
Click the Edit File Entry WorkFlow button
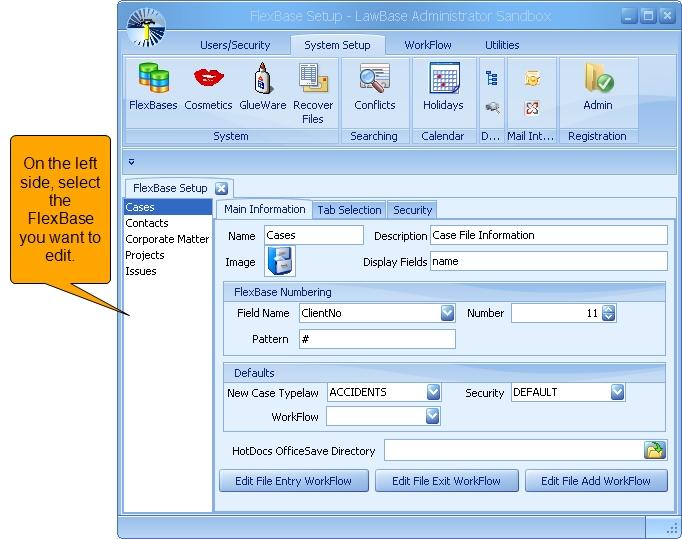click(x=294, y=481)
